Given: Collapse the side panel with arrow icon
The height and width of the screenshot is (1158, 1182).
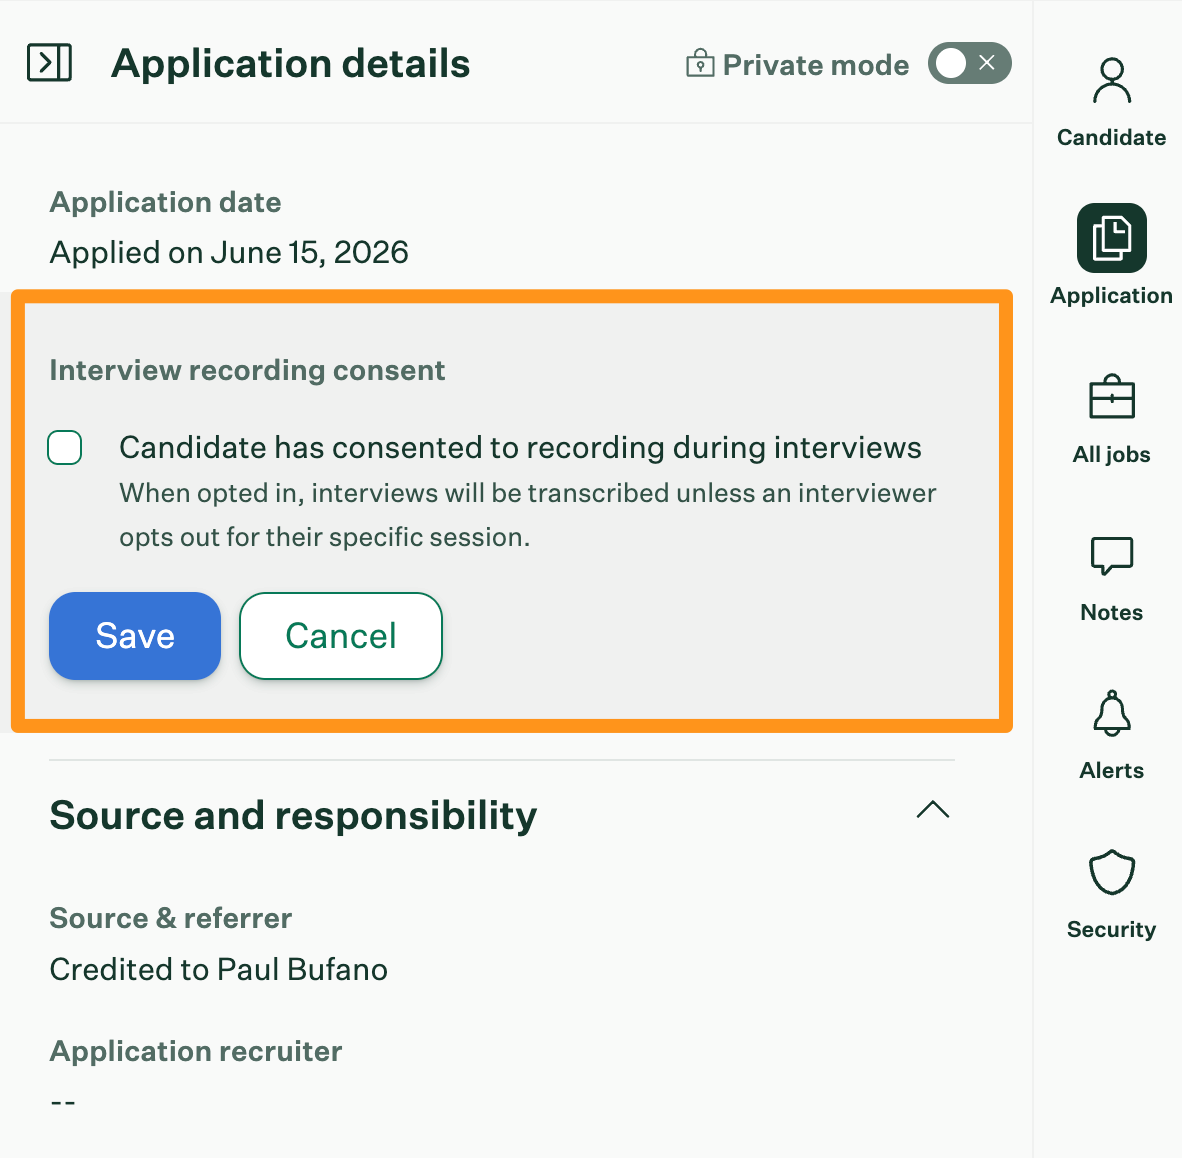Looking at the screenshot, I should click(49, 63).
